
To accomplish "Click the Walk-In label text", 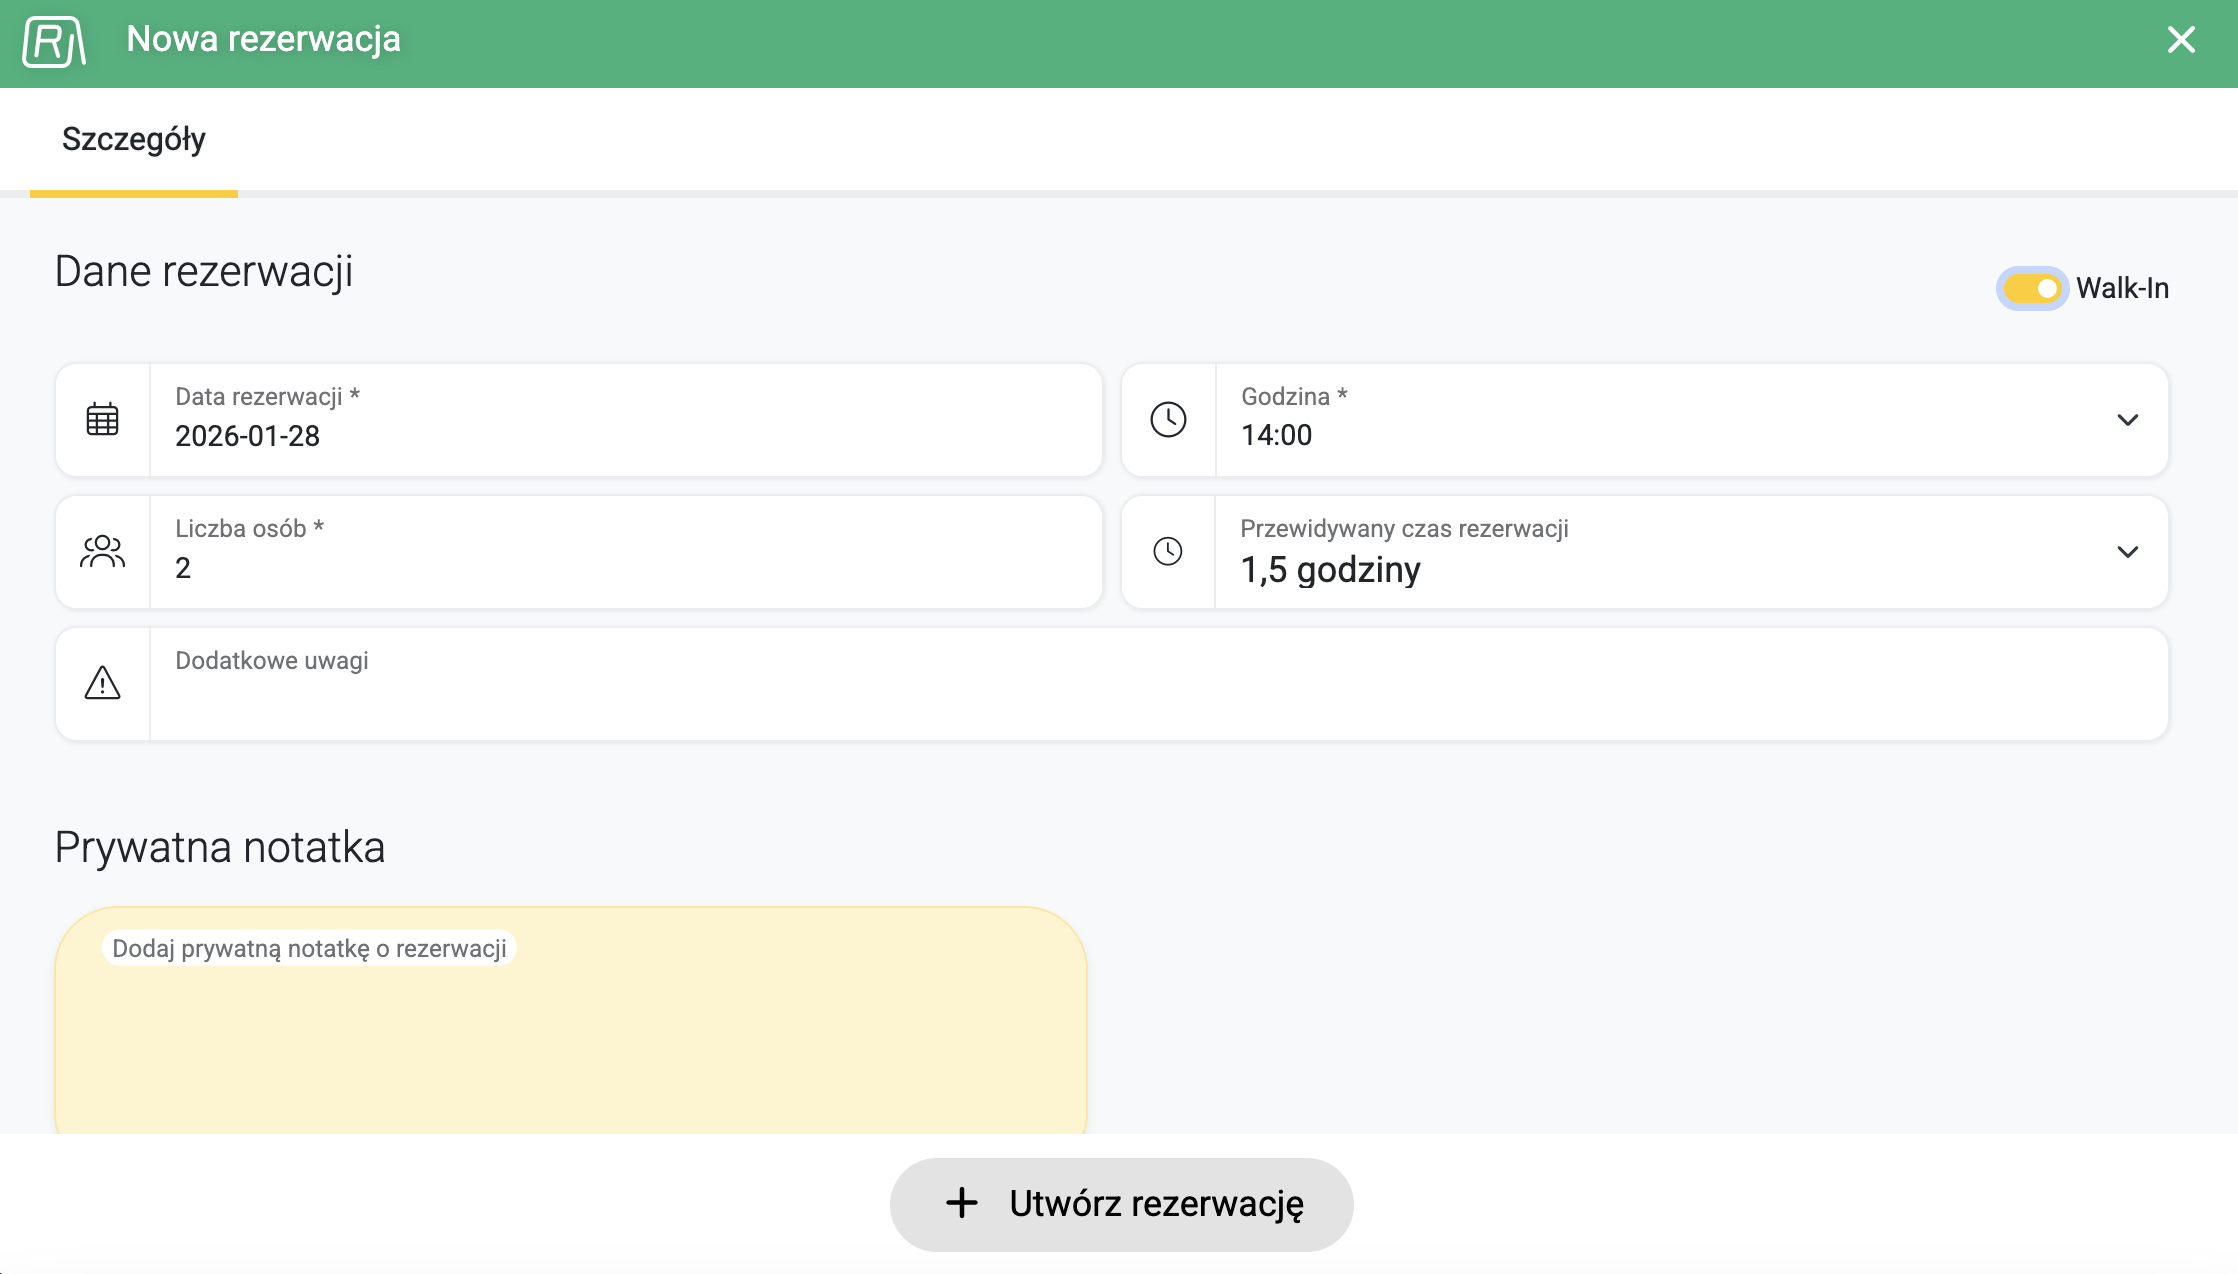I will click(x=2122, y=289).
